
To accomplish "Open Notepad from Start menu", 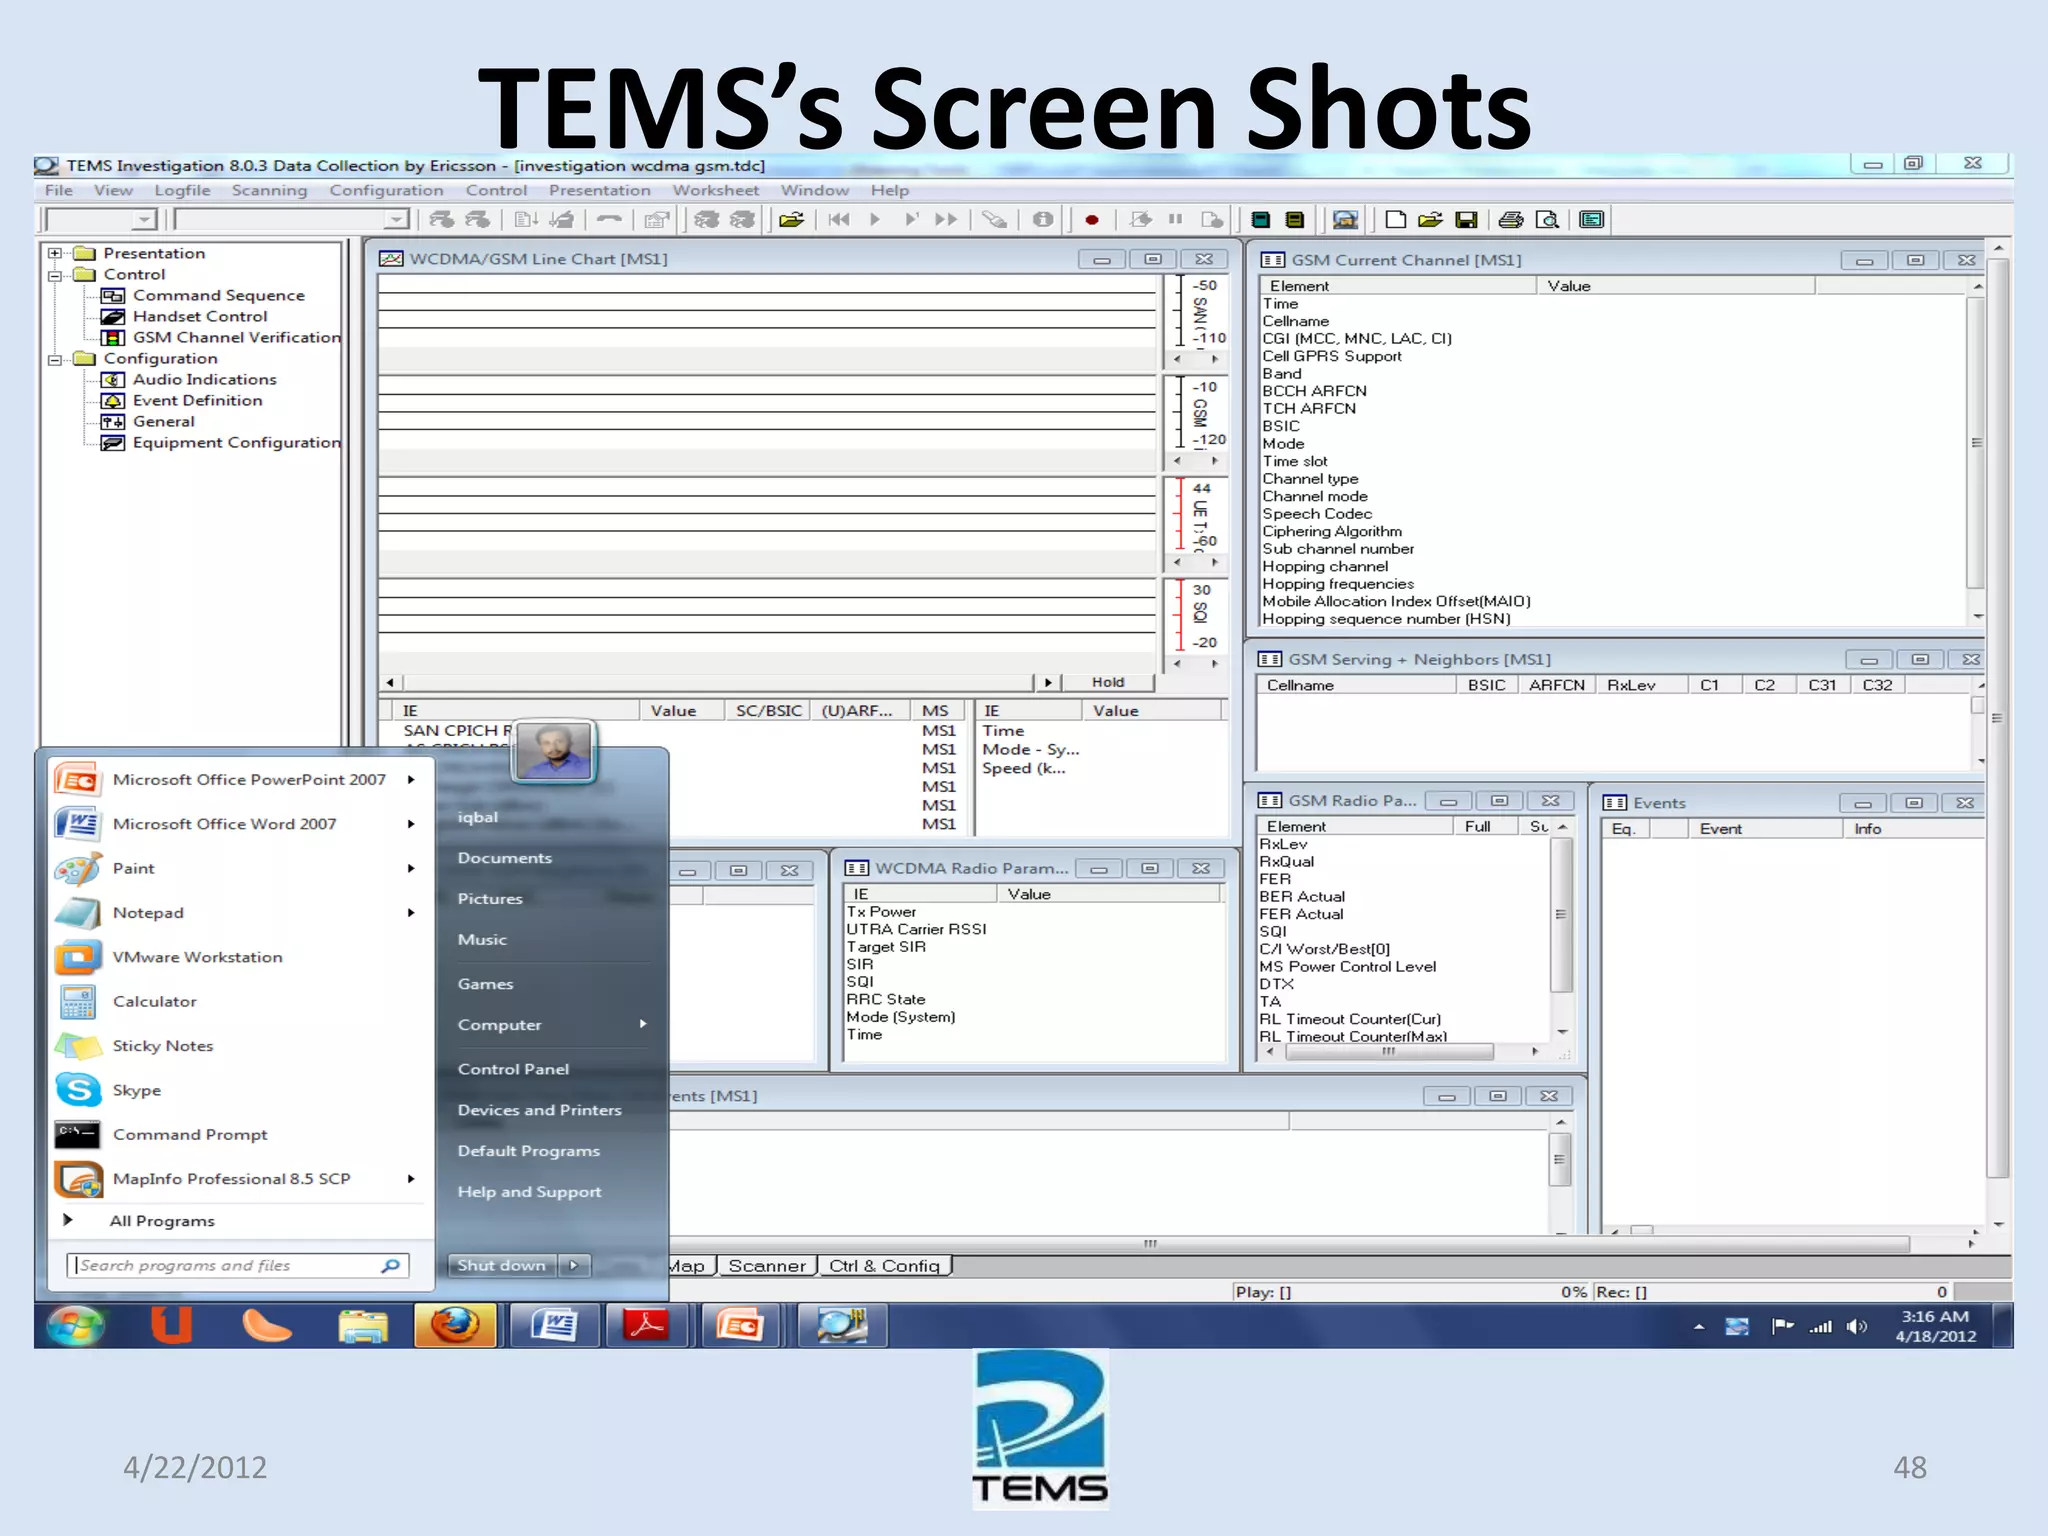I will 148,912.
